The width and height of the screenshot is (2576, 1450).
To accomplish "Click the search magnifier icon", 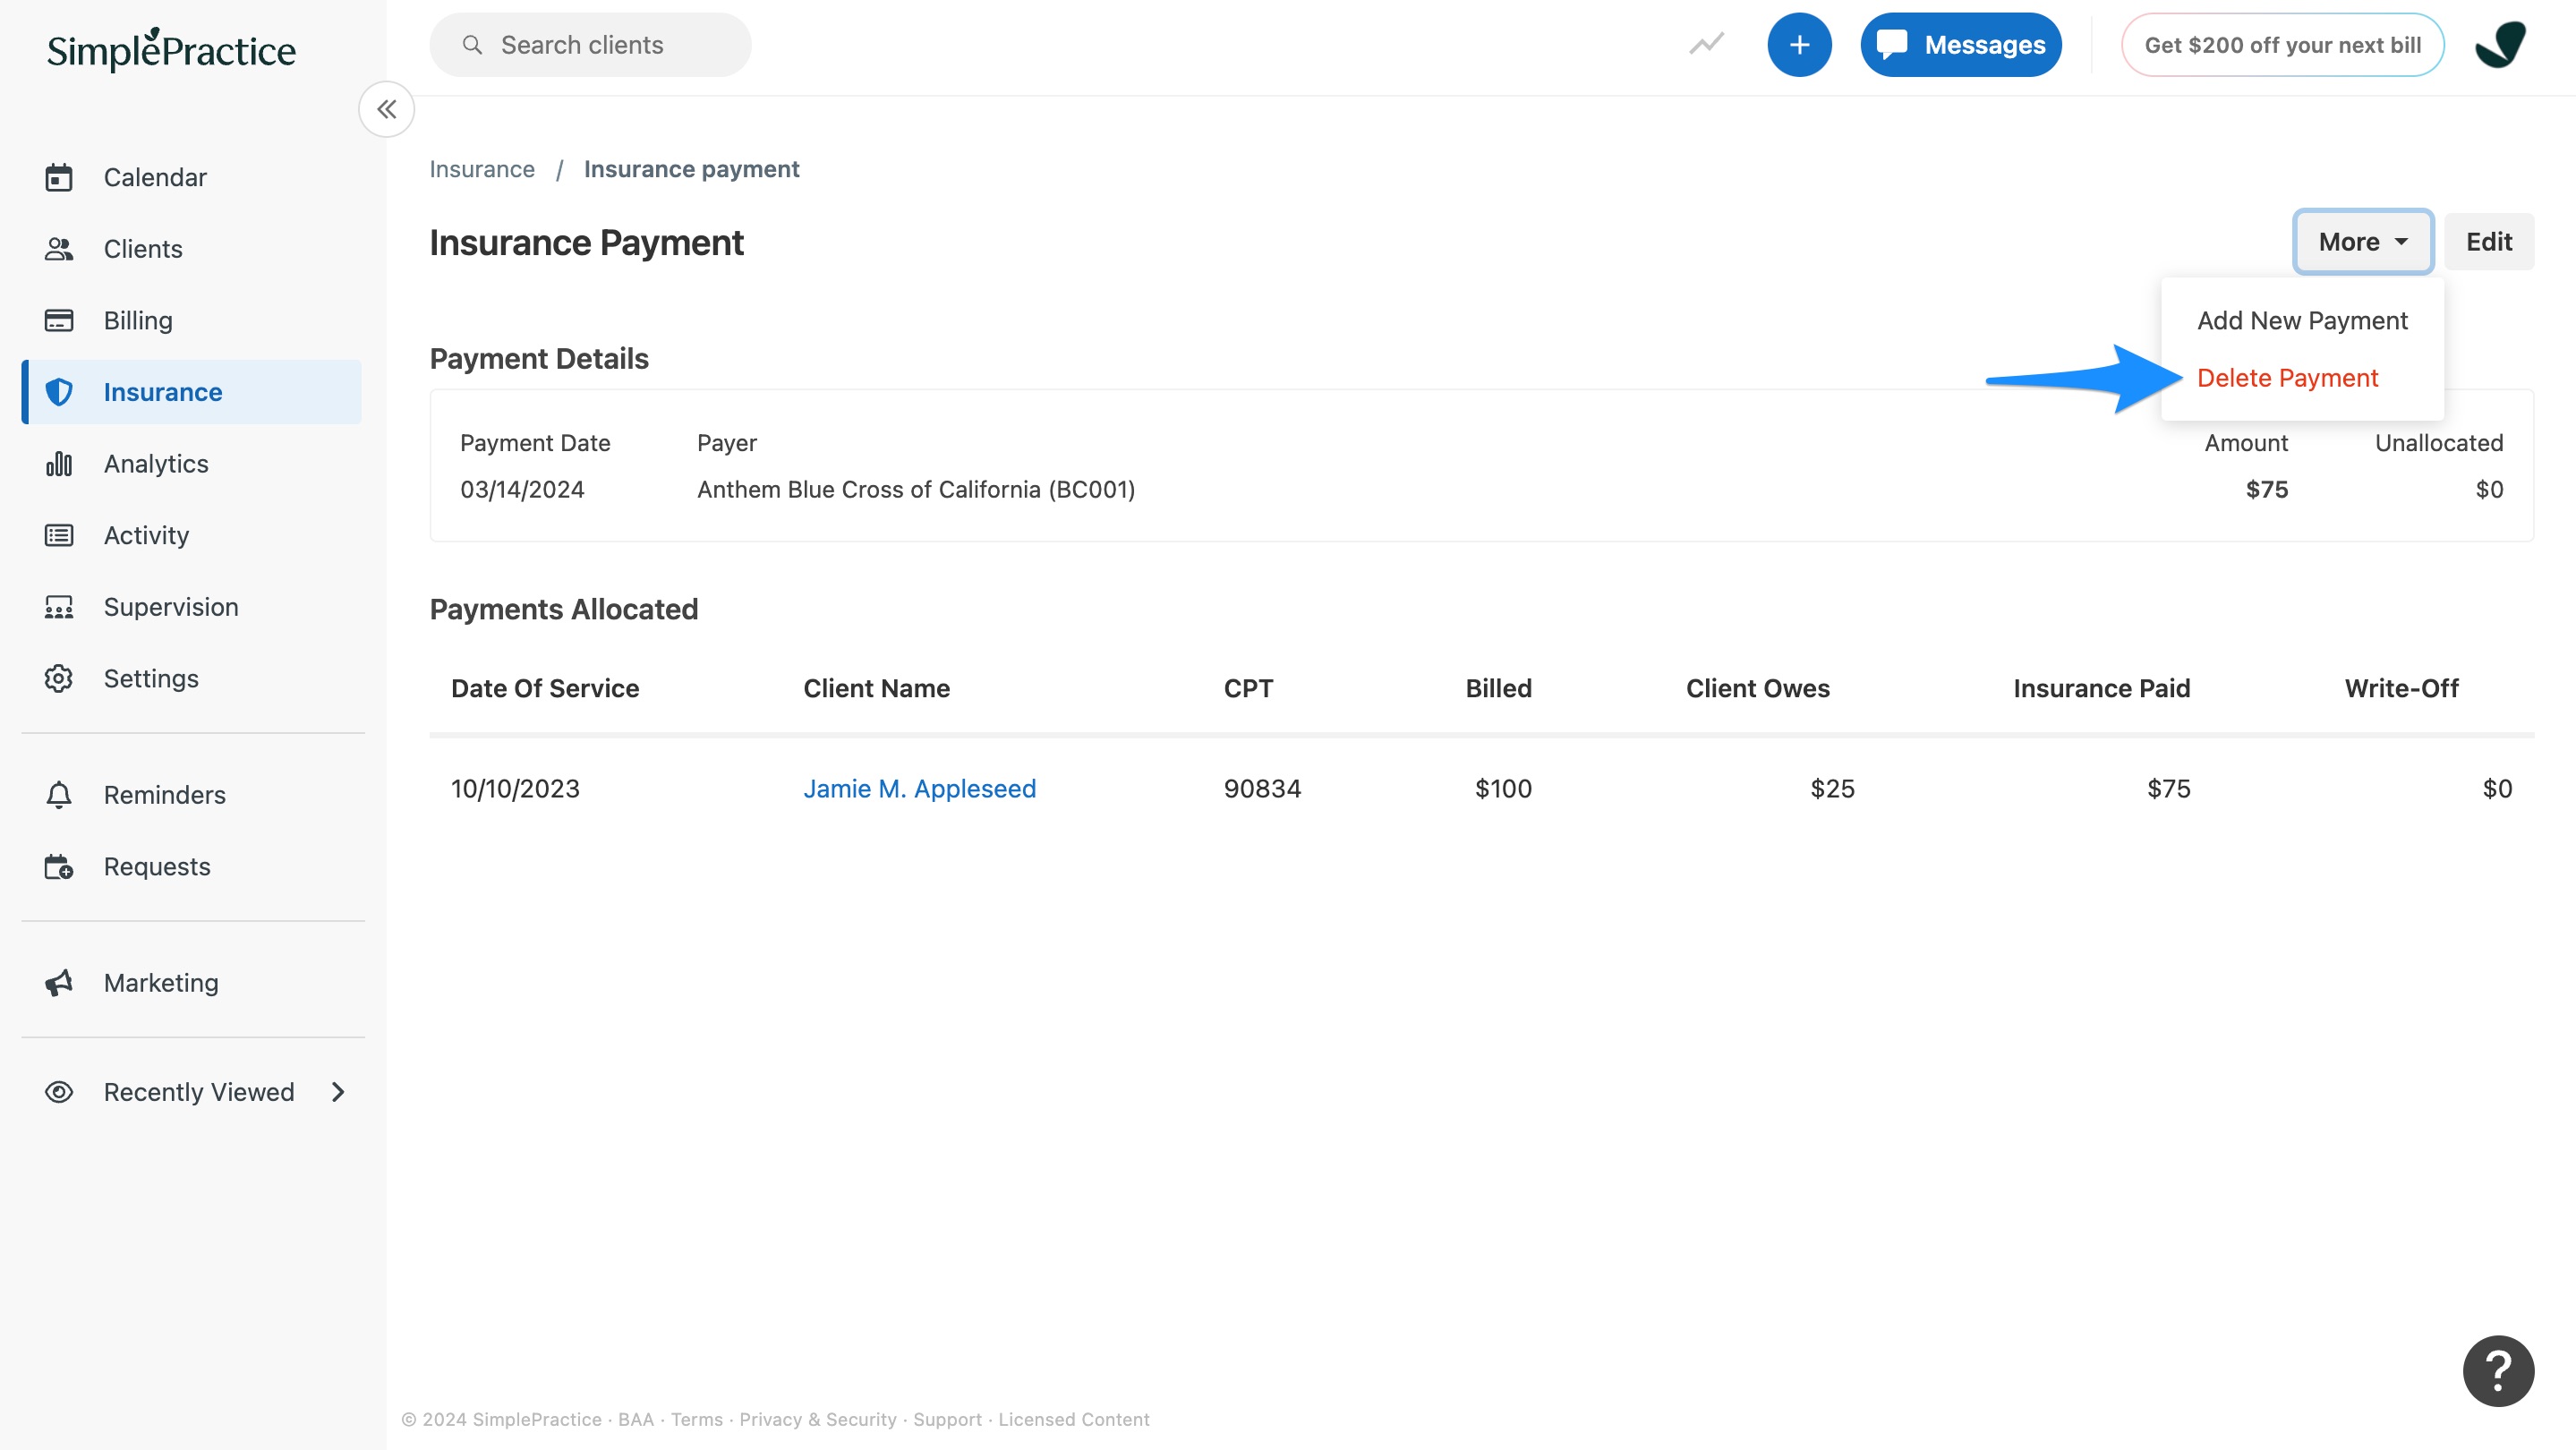I will [472, 45].
